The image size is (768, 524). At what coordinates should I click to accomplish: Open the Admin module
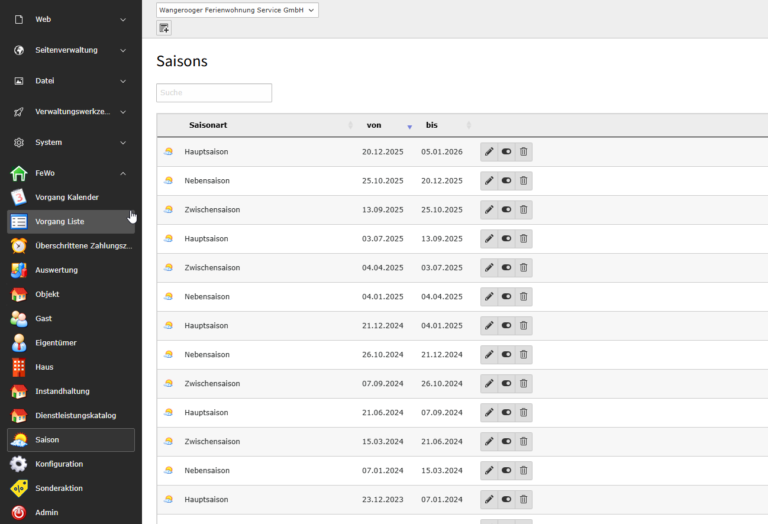[x=71, y=512]
